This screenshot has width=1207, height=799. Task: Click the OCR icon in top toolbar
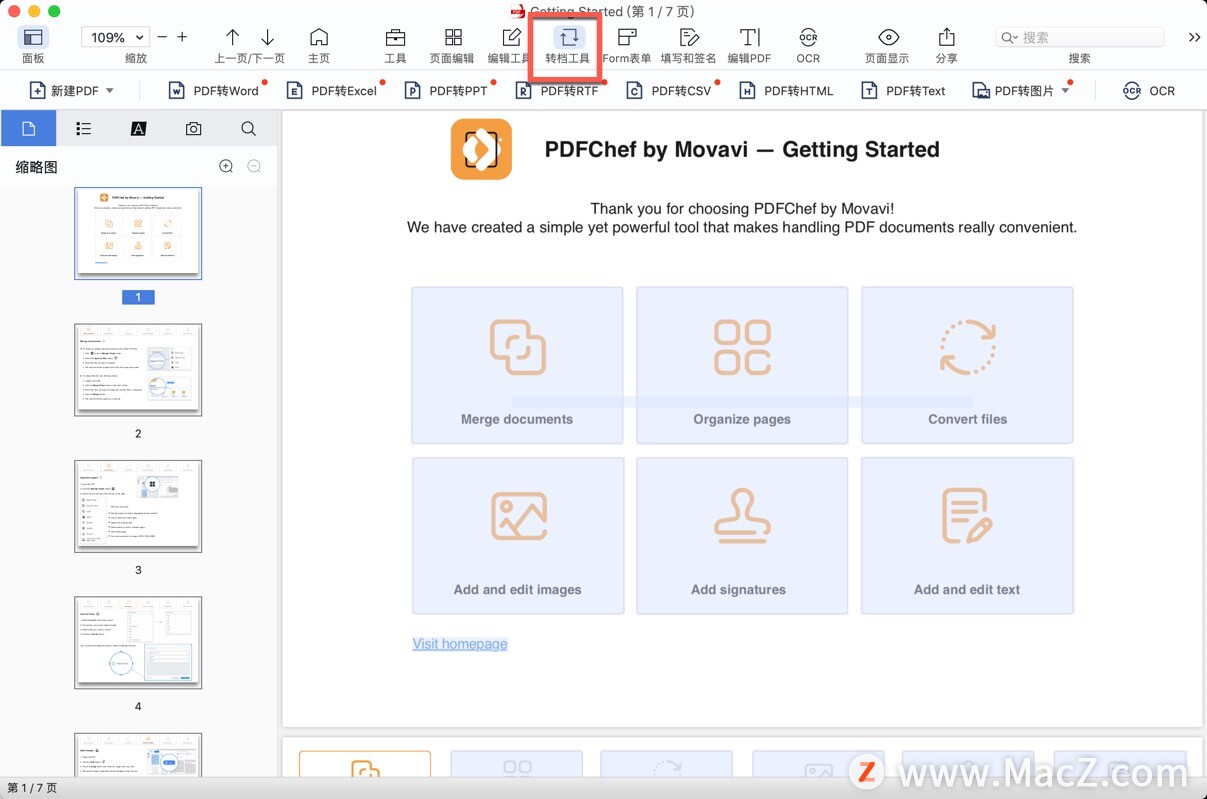coord(808,37)
